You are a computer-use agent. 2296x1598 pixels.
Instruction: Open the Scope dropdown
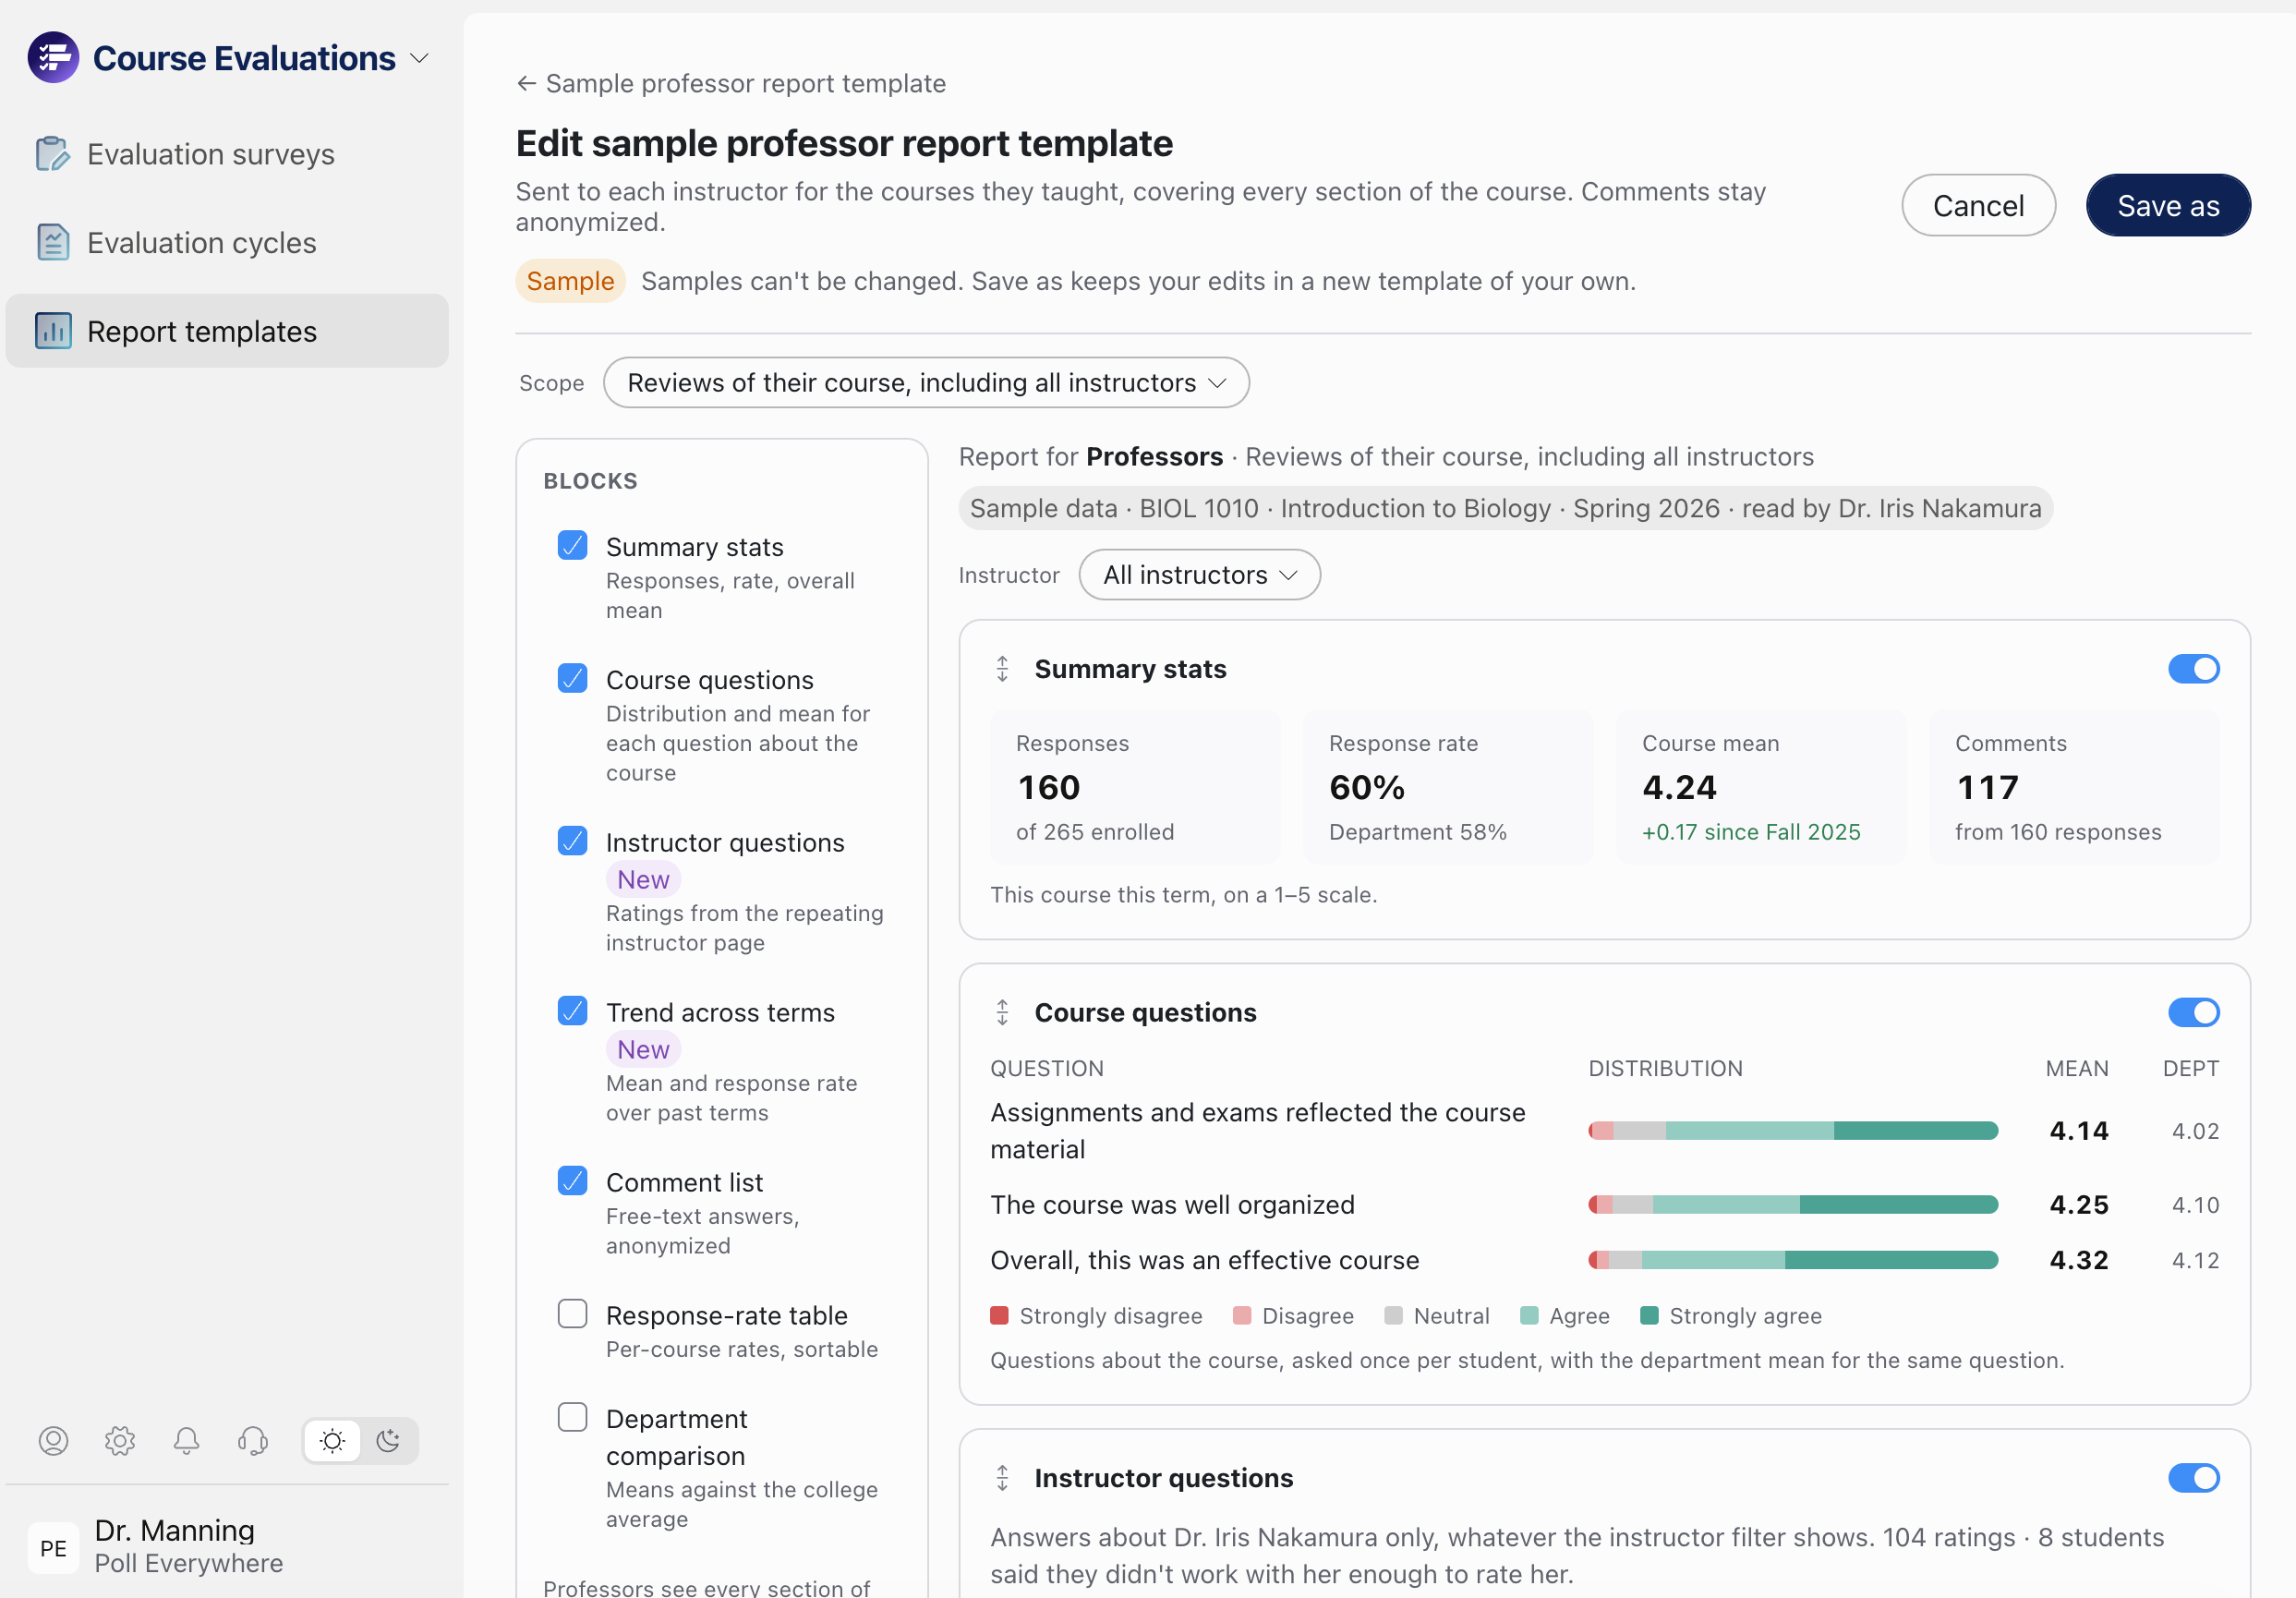926,383
